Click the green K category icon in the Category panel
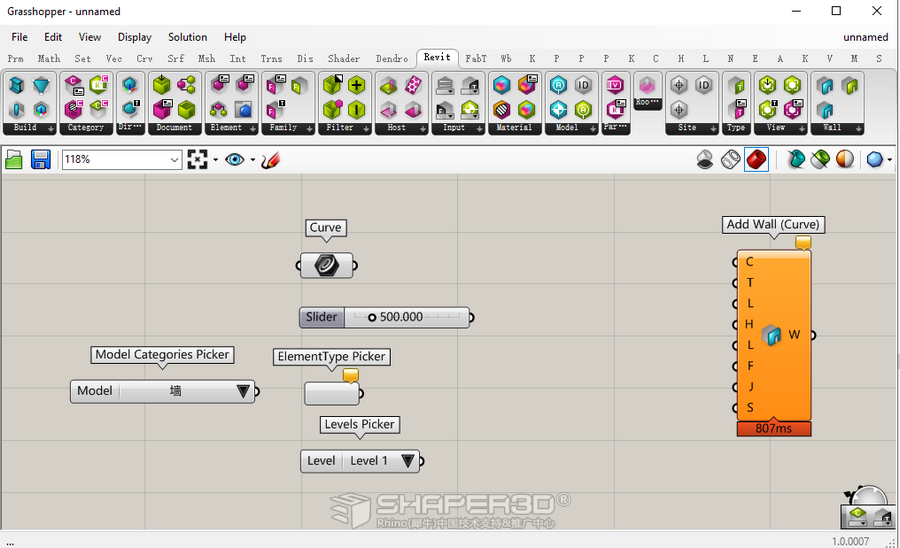The width and height of the screenshot is (900, 548). 99,84
